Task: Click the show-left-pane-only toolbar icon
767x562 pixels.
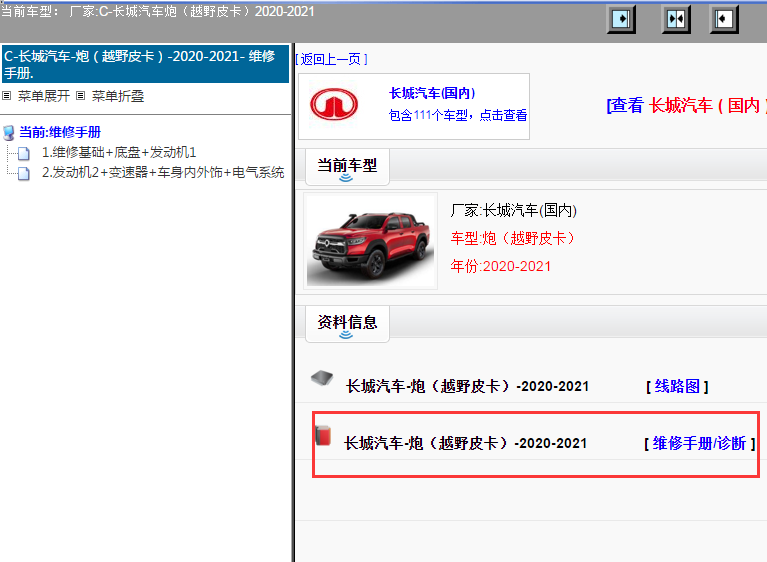Action: tap(724, 19)
